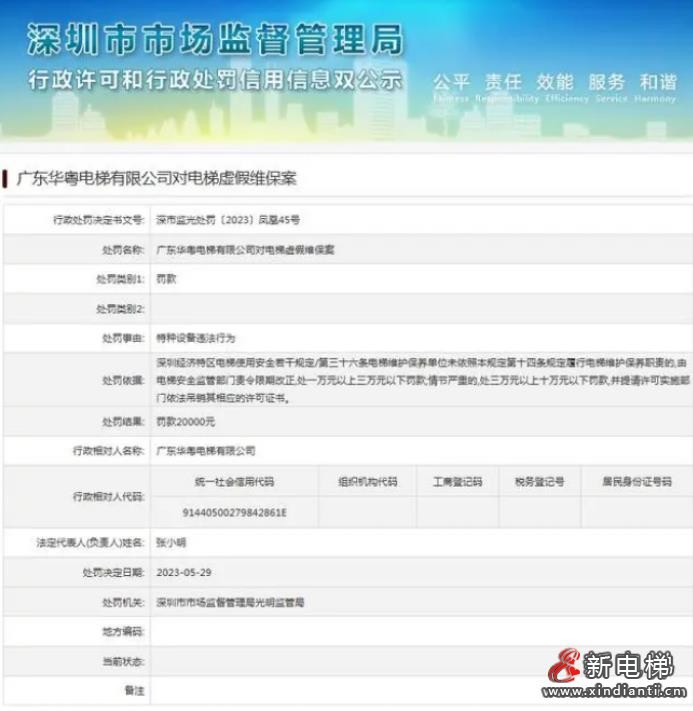Select the case name in the 处罚名称 row
The height and width of the screenshot is (711, 693).
point(245,250)
